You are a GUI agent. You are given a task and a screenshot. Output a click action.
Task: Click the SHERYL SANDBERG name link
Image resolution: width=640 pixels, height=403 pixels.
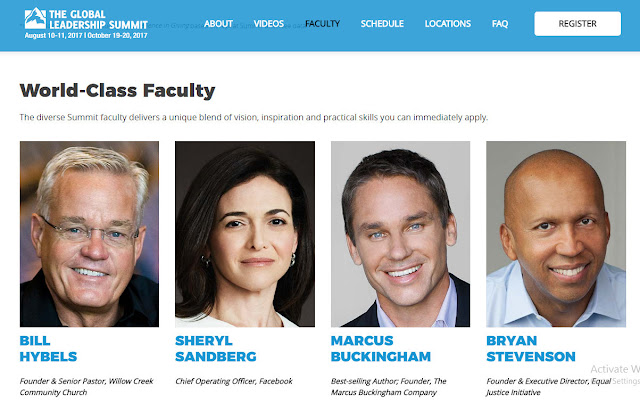(x=216, y=348)
